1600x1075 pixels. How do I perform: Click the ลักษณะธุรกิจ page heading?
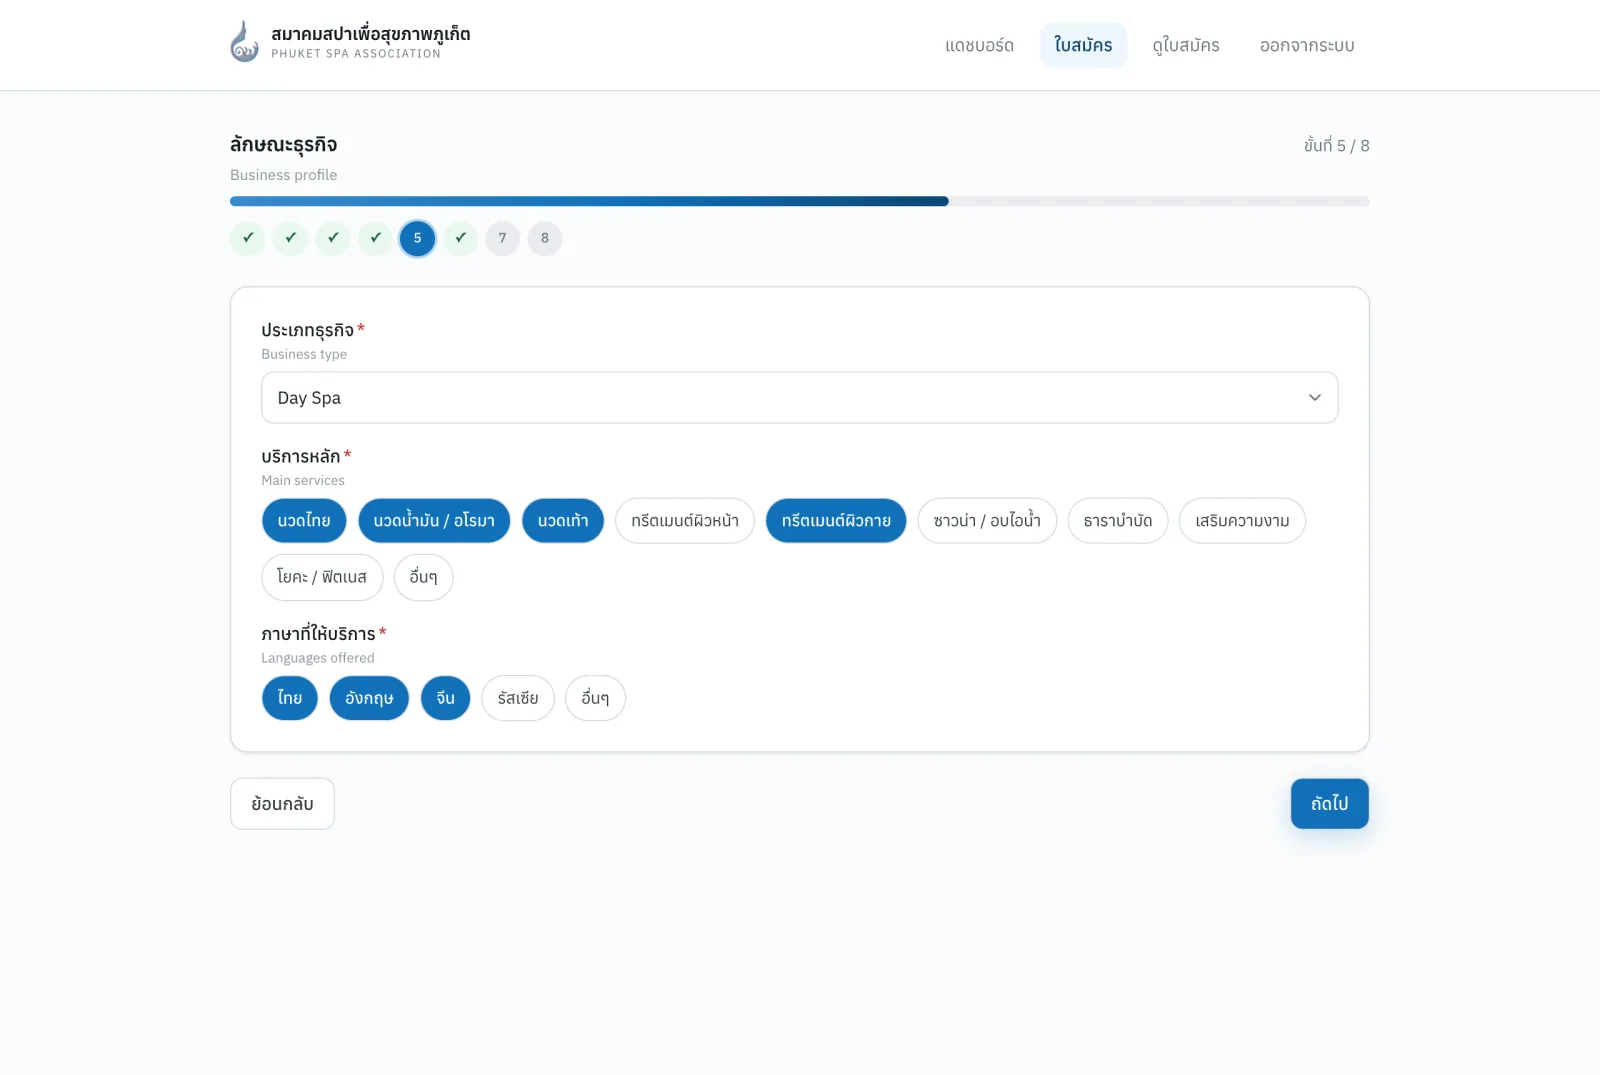click(x=284, y=144)
